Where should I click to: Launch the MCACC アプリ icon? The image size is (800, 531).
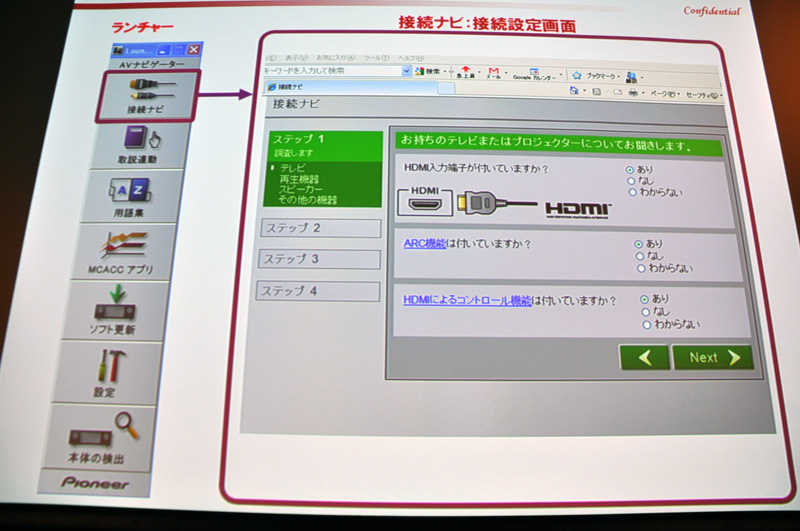tap(123, 252)
